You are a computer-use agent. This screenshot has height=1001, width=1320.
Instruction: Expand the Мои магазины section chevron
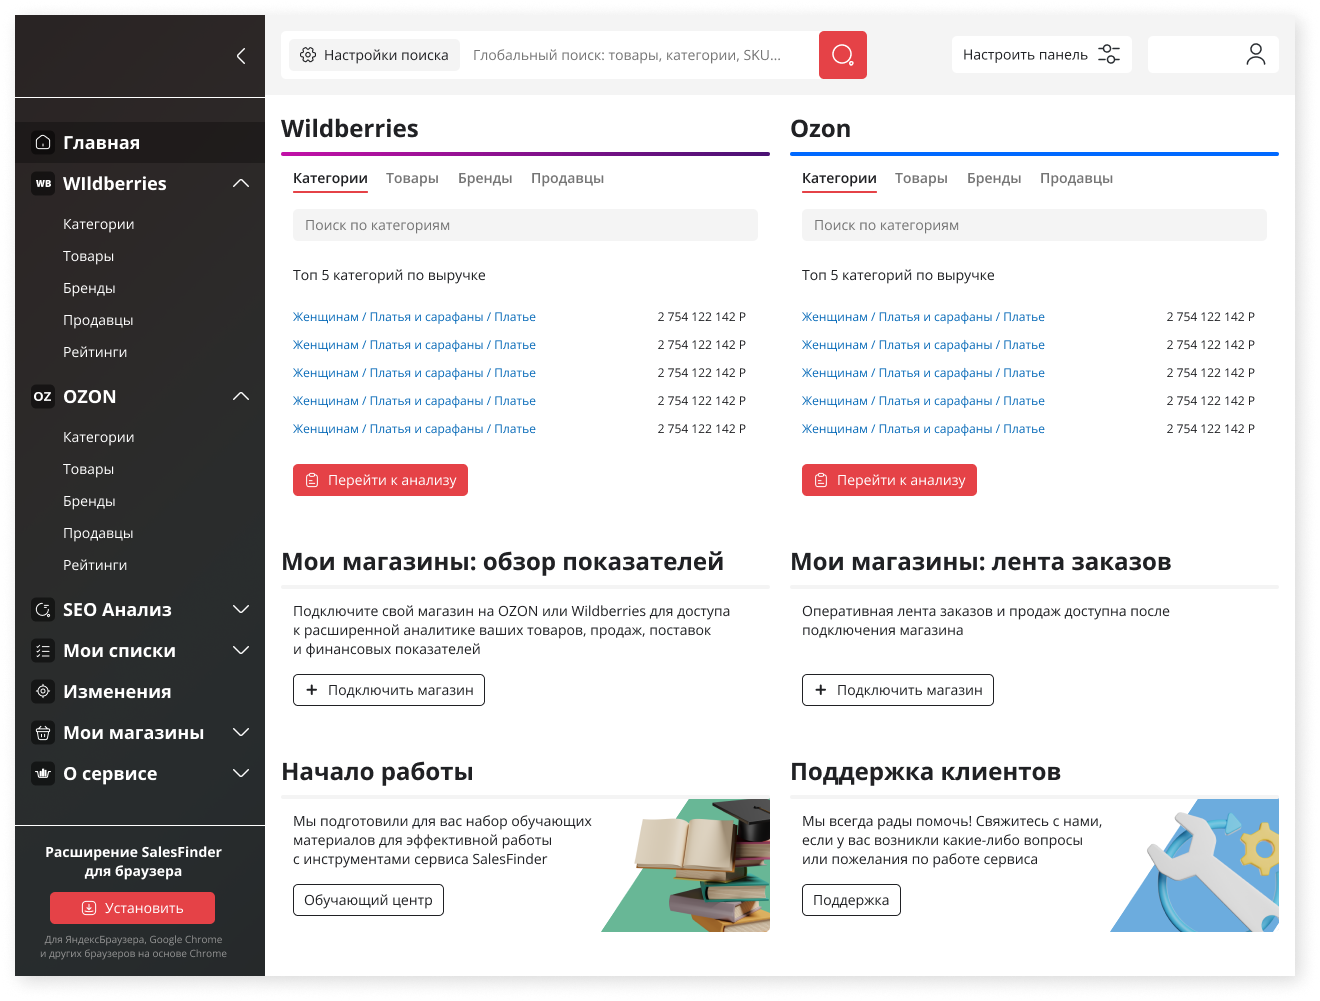tap(241, 732)
